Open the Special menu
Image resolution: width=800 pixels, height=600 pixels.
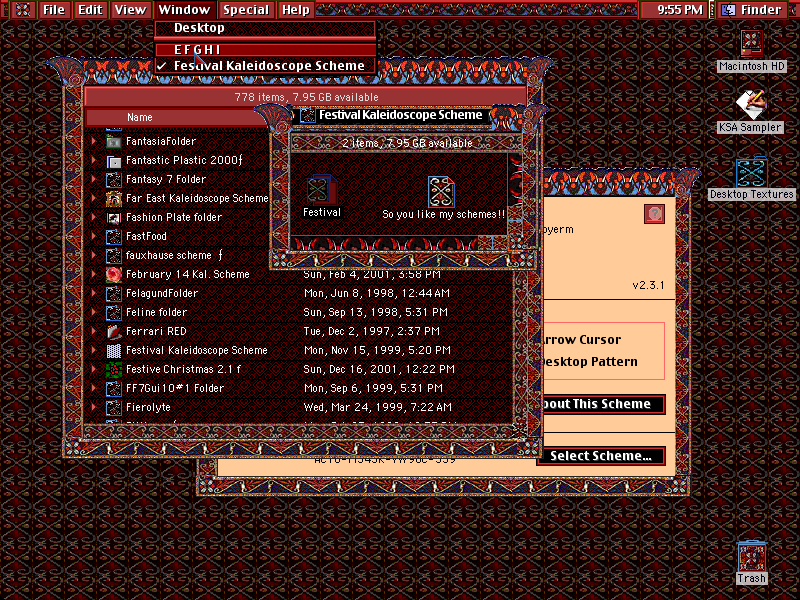click(x=246, y=10)
